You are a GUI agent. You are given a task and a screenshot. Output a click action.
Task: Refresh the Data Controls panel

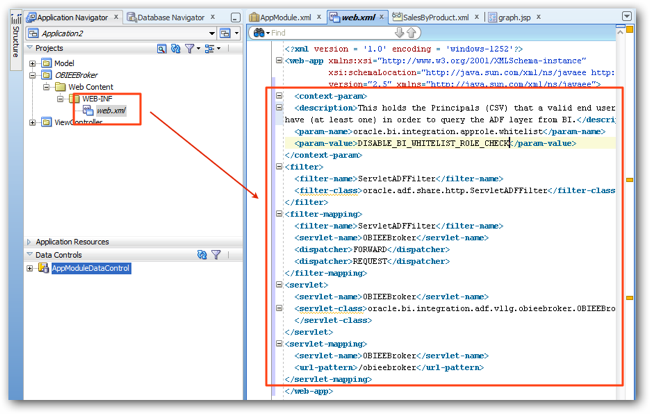(x=202, y=255)
